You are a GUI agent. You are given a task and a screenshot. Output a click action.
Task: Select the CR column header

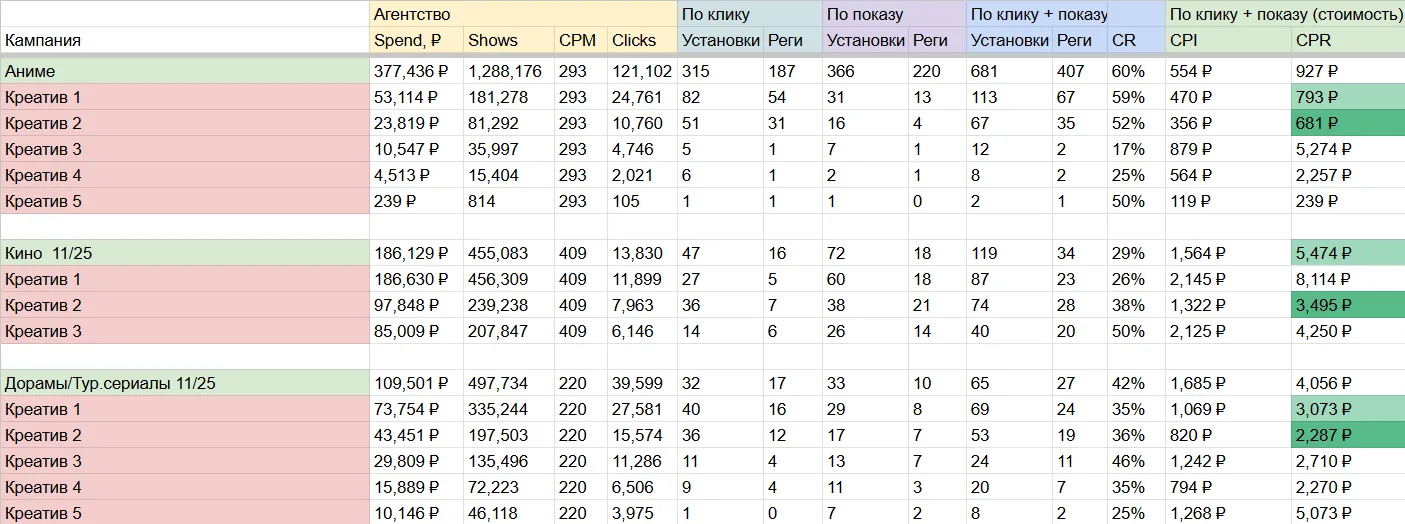tap(1136, 40)
